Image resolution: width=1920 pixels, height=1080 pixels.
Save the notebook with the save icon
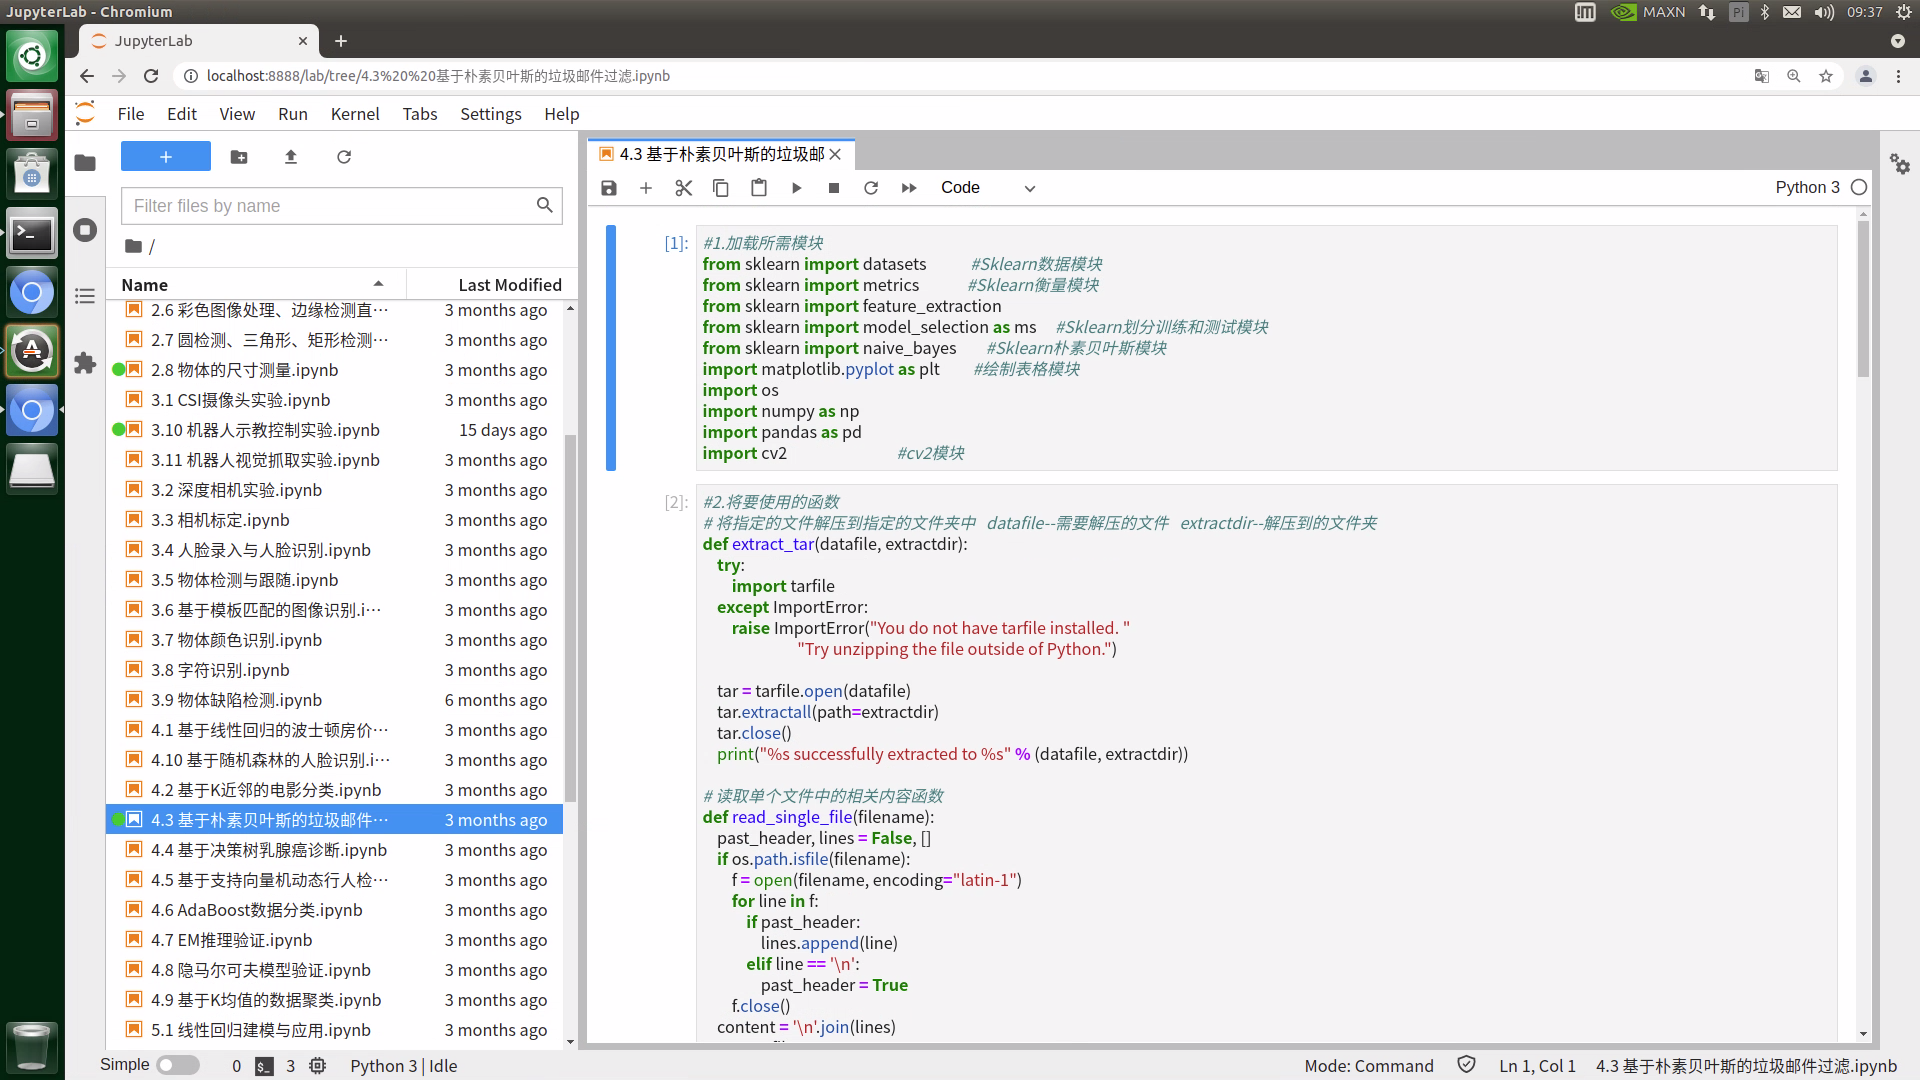point(608,188)
